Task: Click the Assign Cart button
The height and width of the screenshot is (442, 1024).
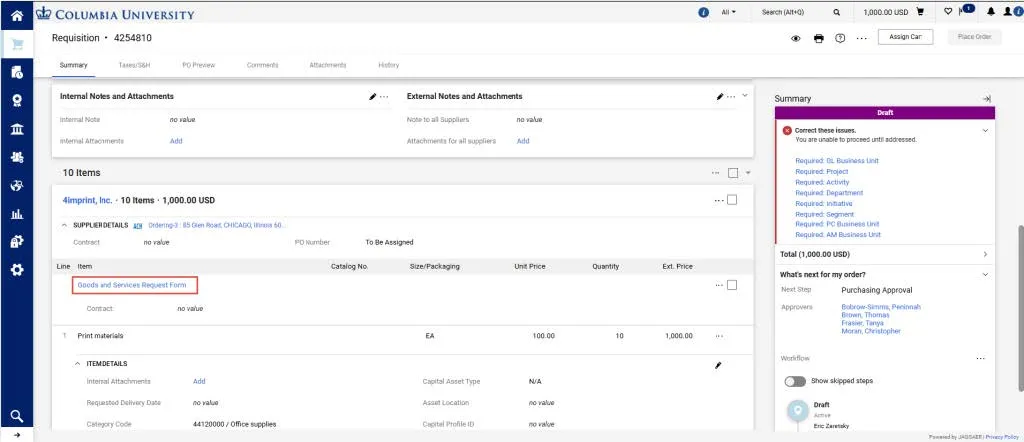Action: (905, 37)
